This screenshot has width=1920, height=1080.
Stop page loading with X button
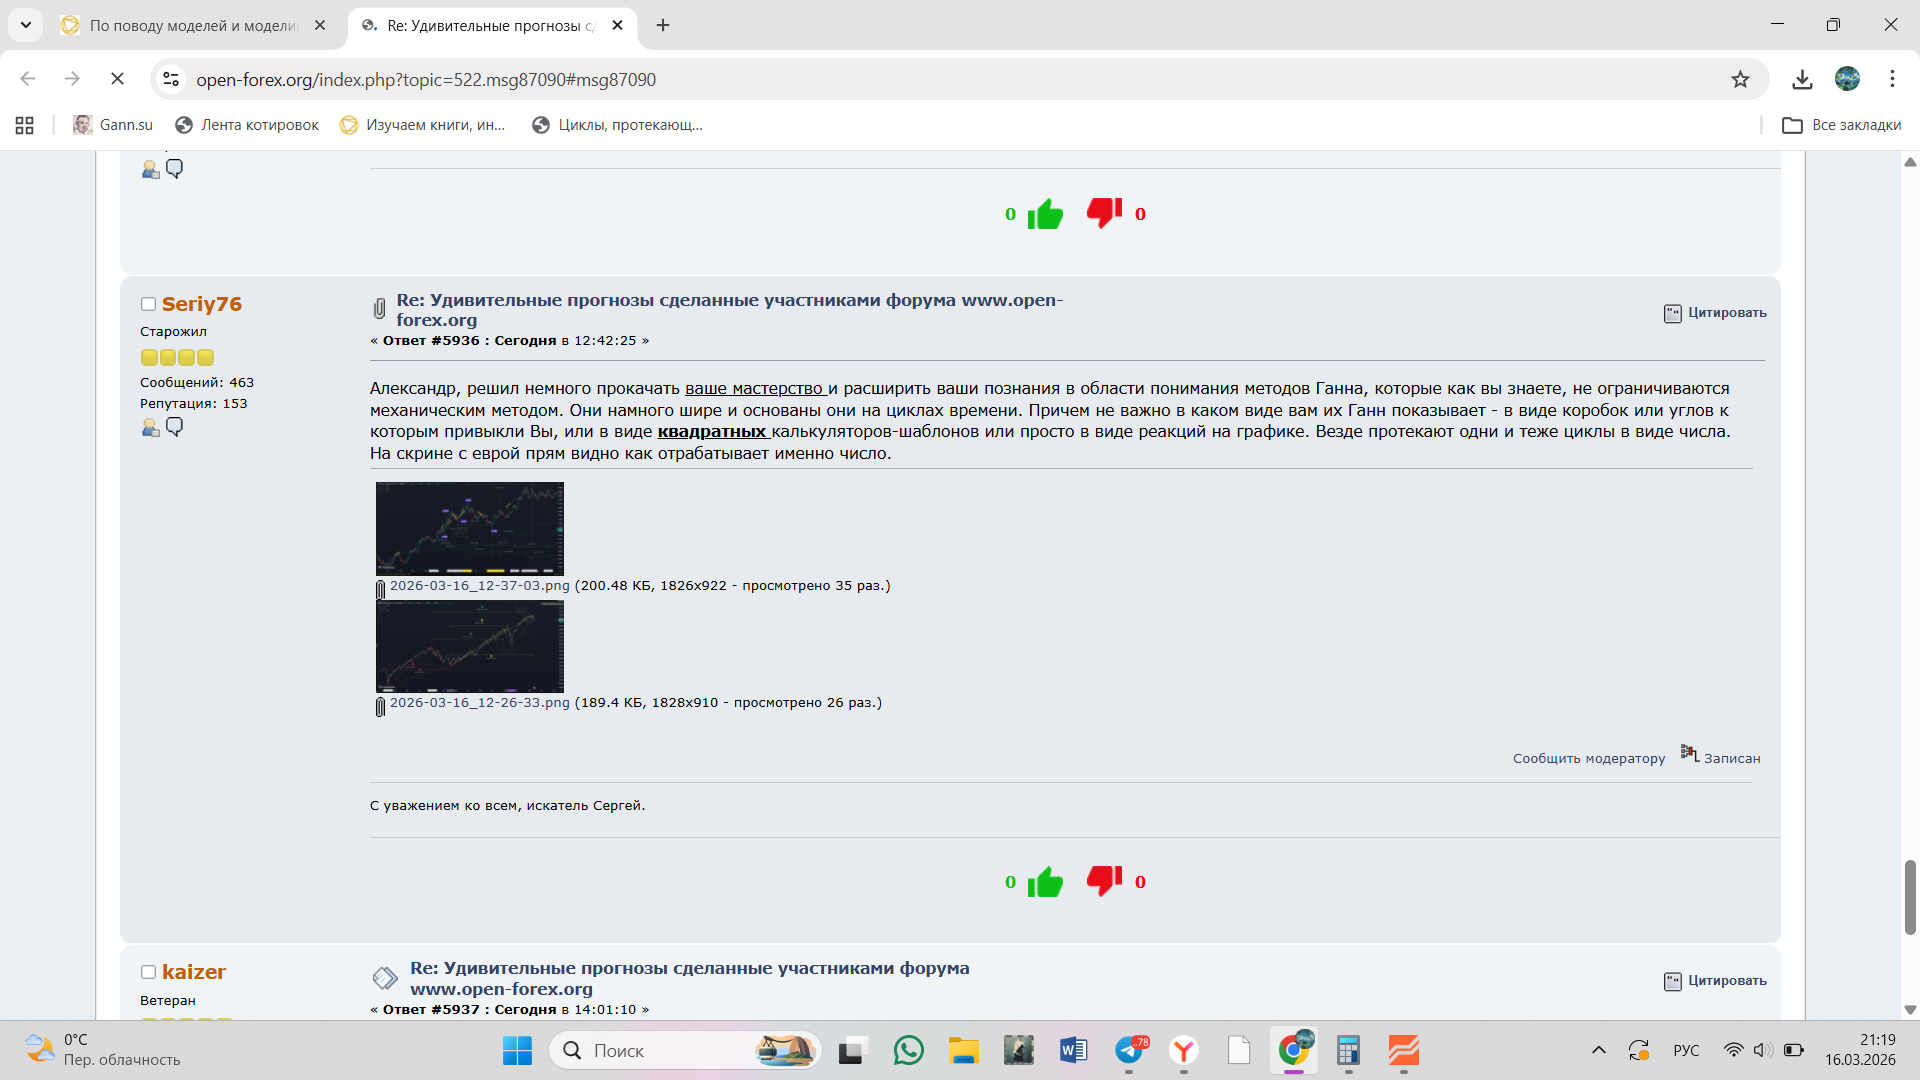pyautogui.click(x=117, y=79)
